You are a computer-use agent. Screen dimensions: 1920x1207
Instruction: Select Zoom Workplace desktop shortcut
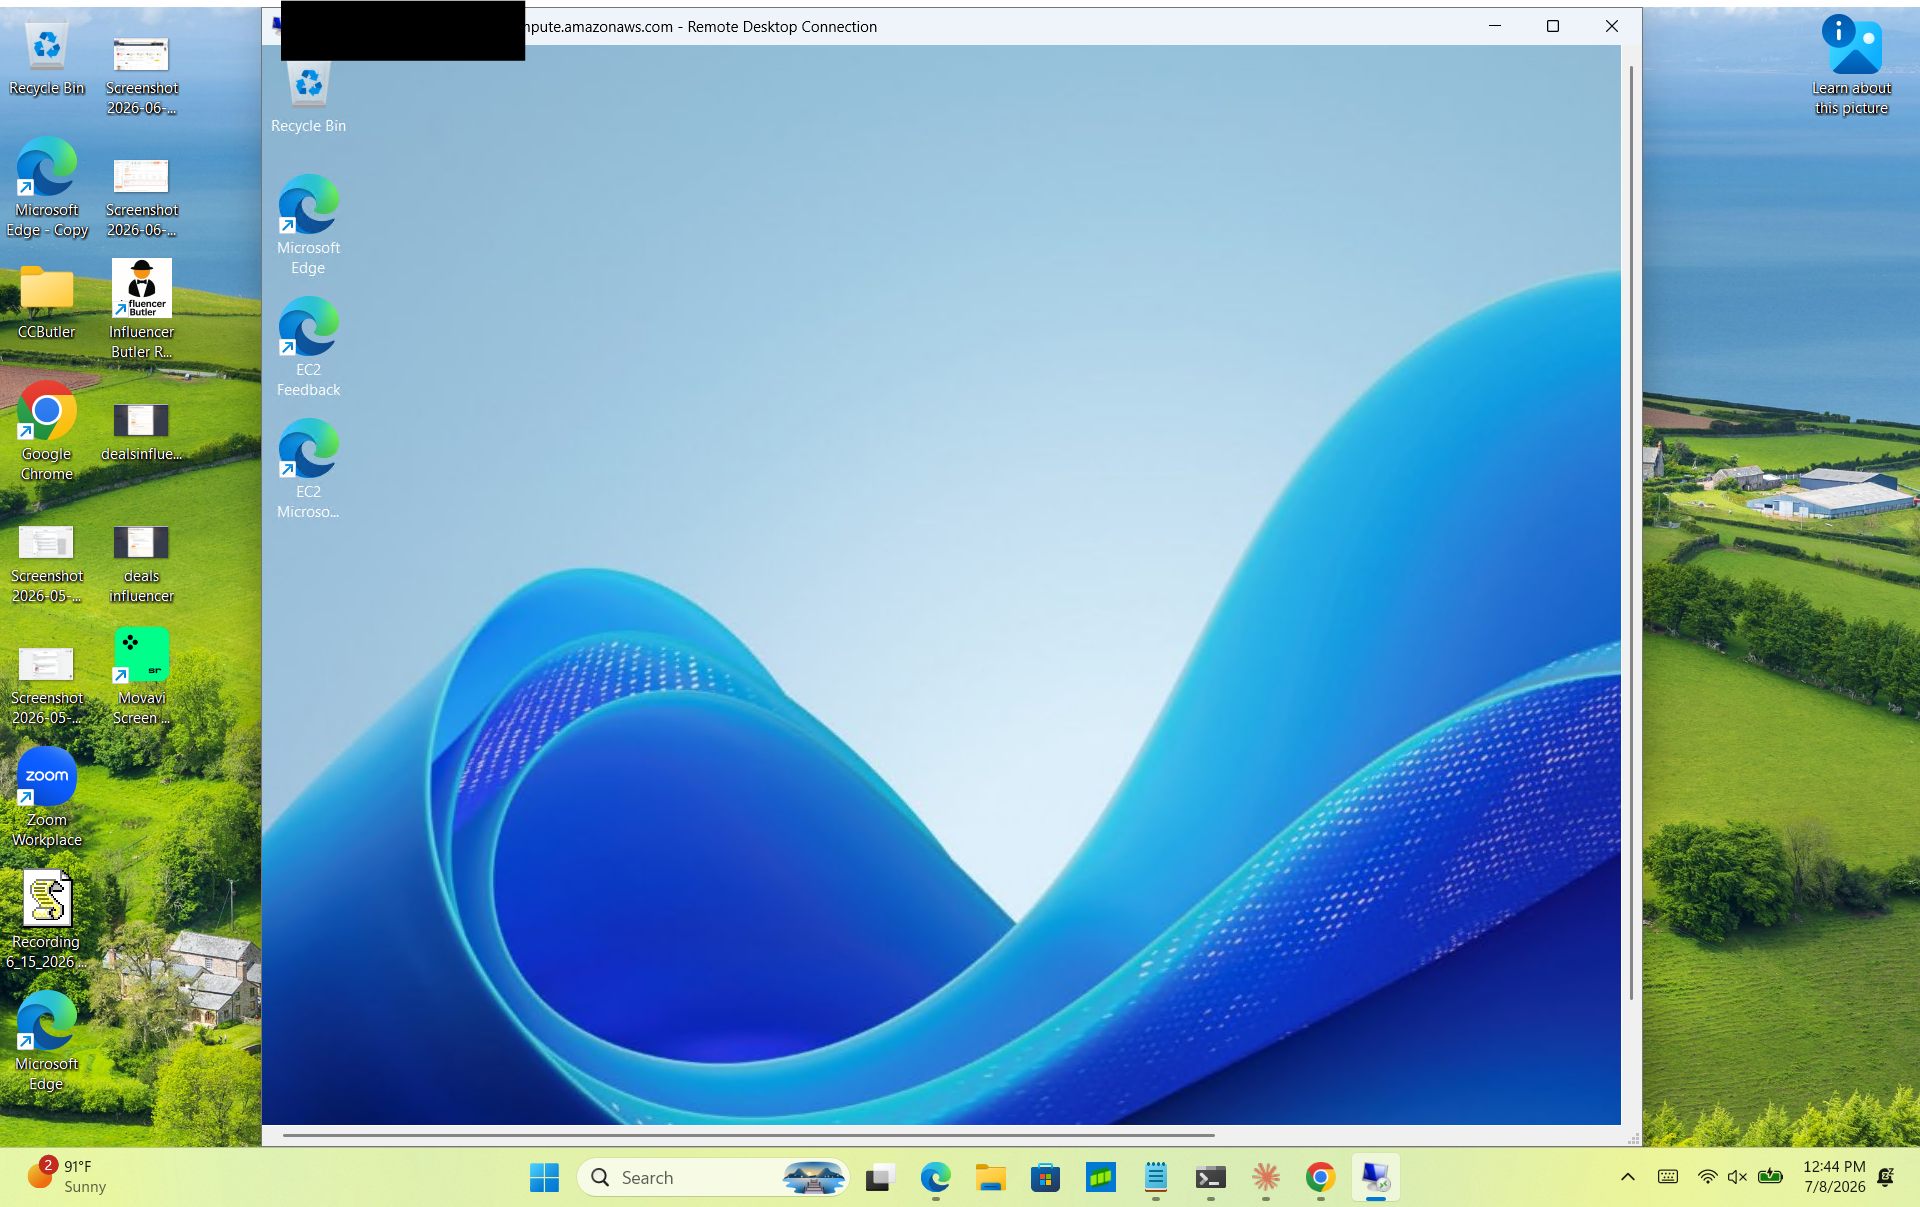pos(46,798)
